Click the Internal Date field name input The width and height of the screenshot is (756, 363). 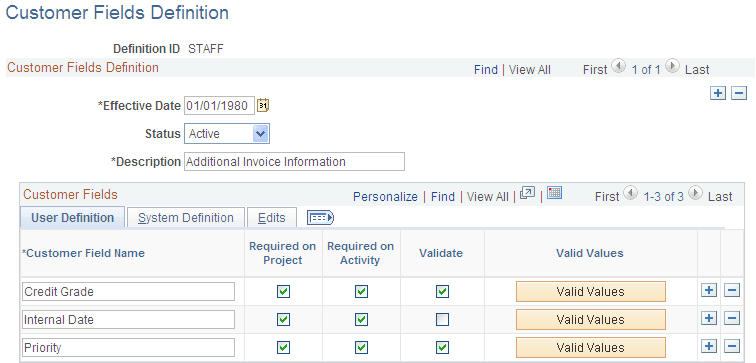tap(128, 319)
